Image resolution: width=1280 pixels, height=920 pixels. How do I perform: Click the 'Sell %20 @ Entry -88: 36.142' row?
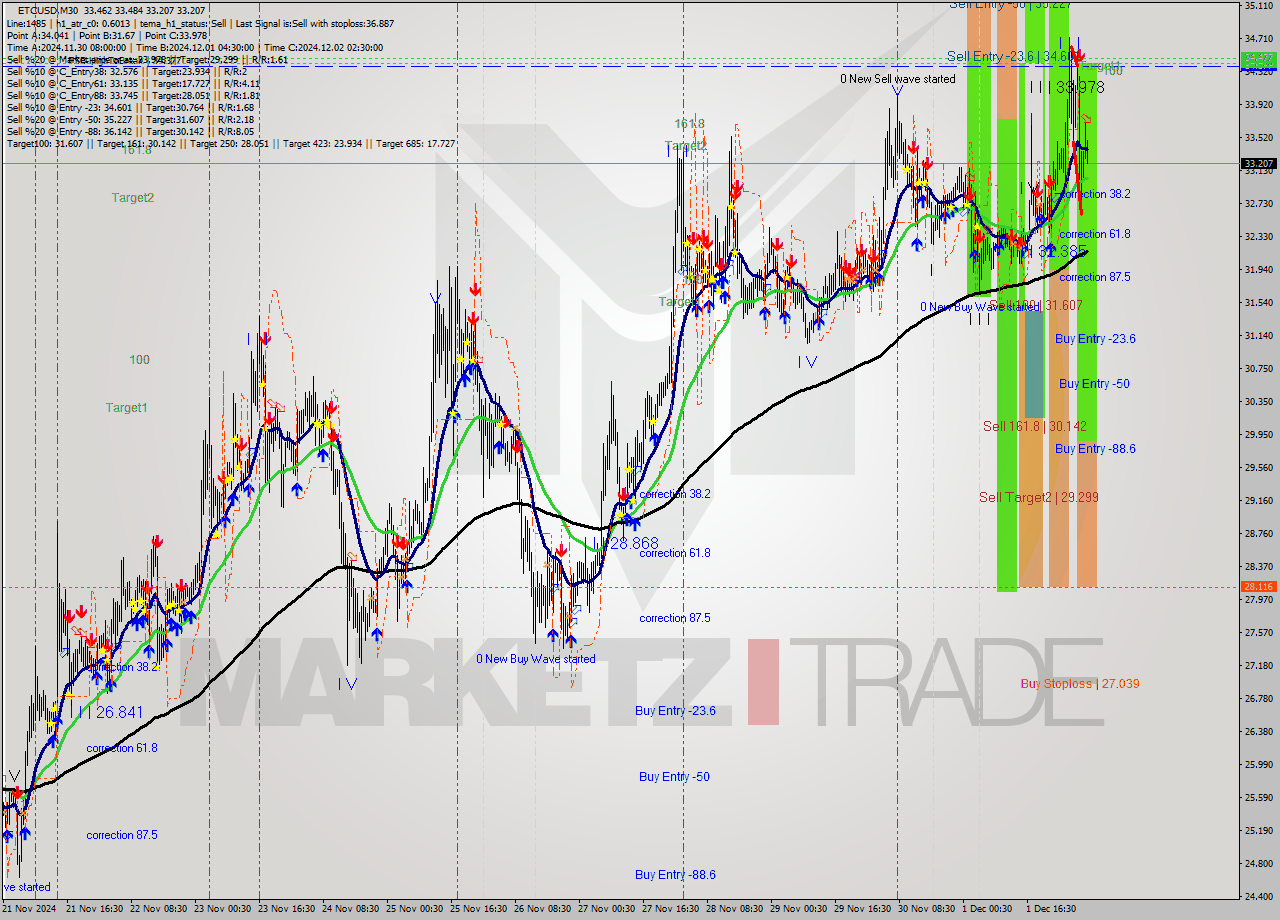pyautogui.click(x=130, y=131)
